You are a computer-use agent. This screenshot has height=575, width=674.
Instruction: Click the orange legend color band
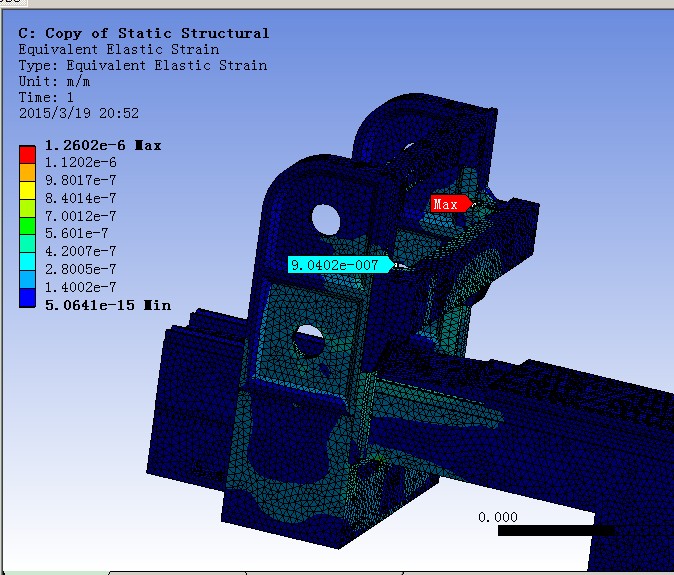pos(27,172)
